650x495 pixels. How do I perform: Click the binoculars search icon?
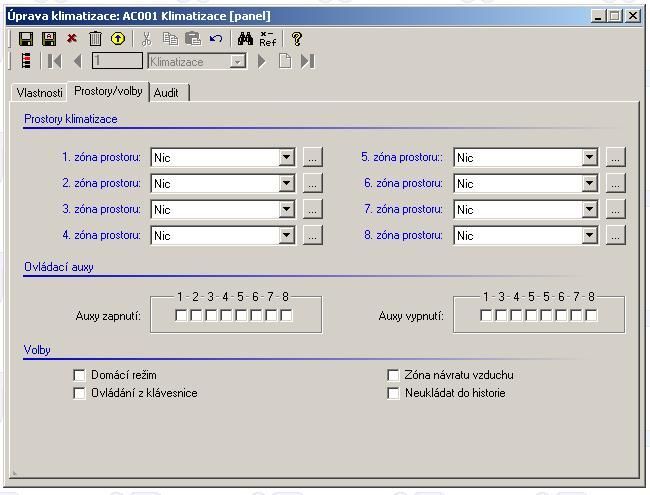(x=245, y=39)
